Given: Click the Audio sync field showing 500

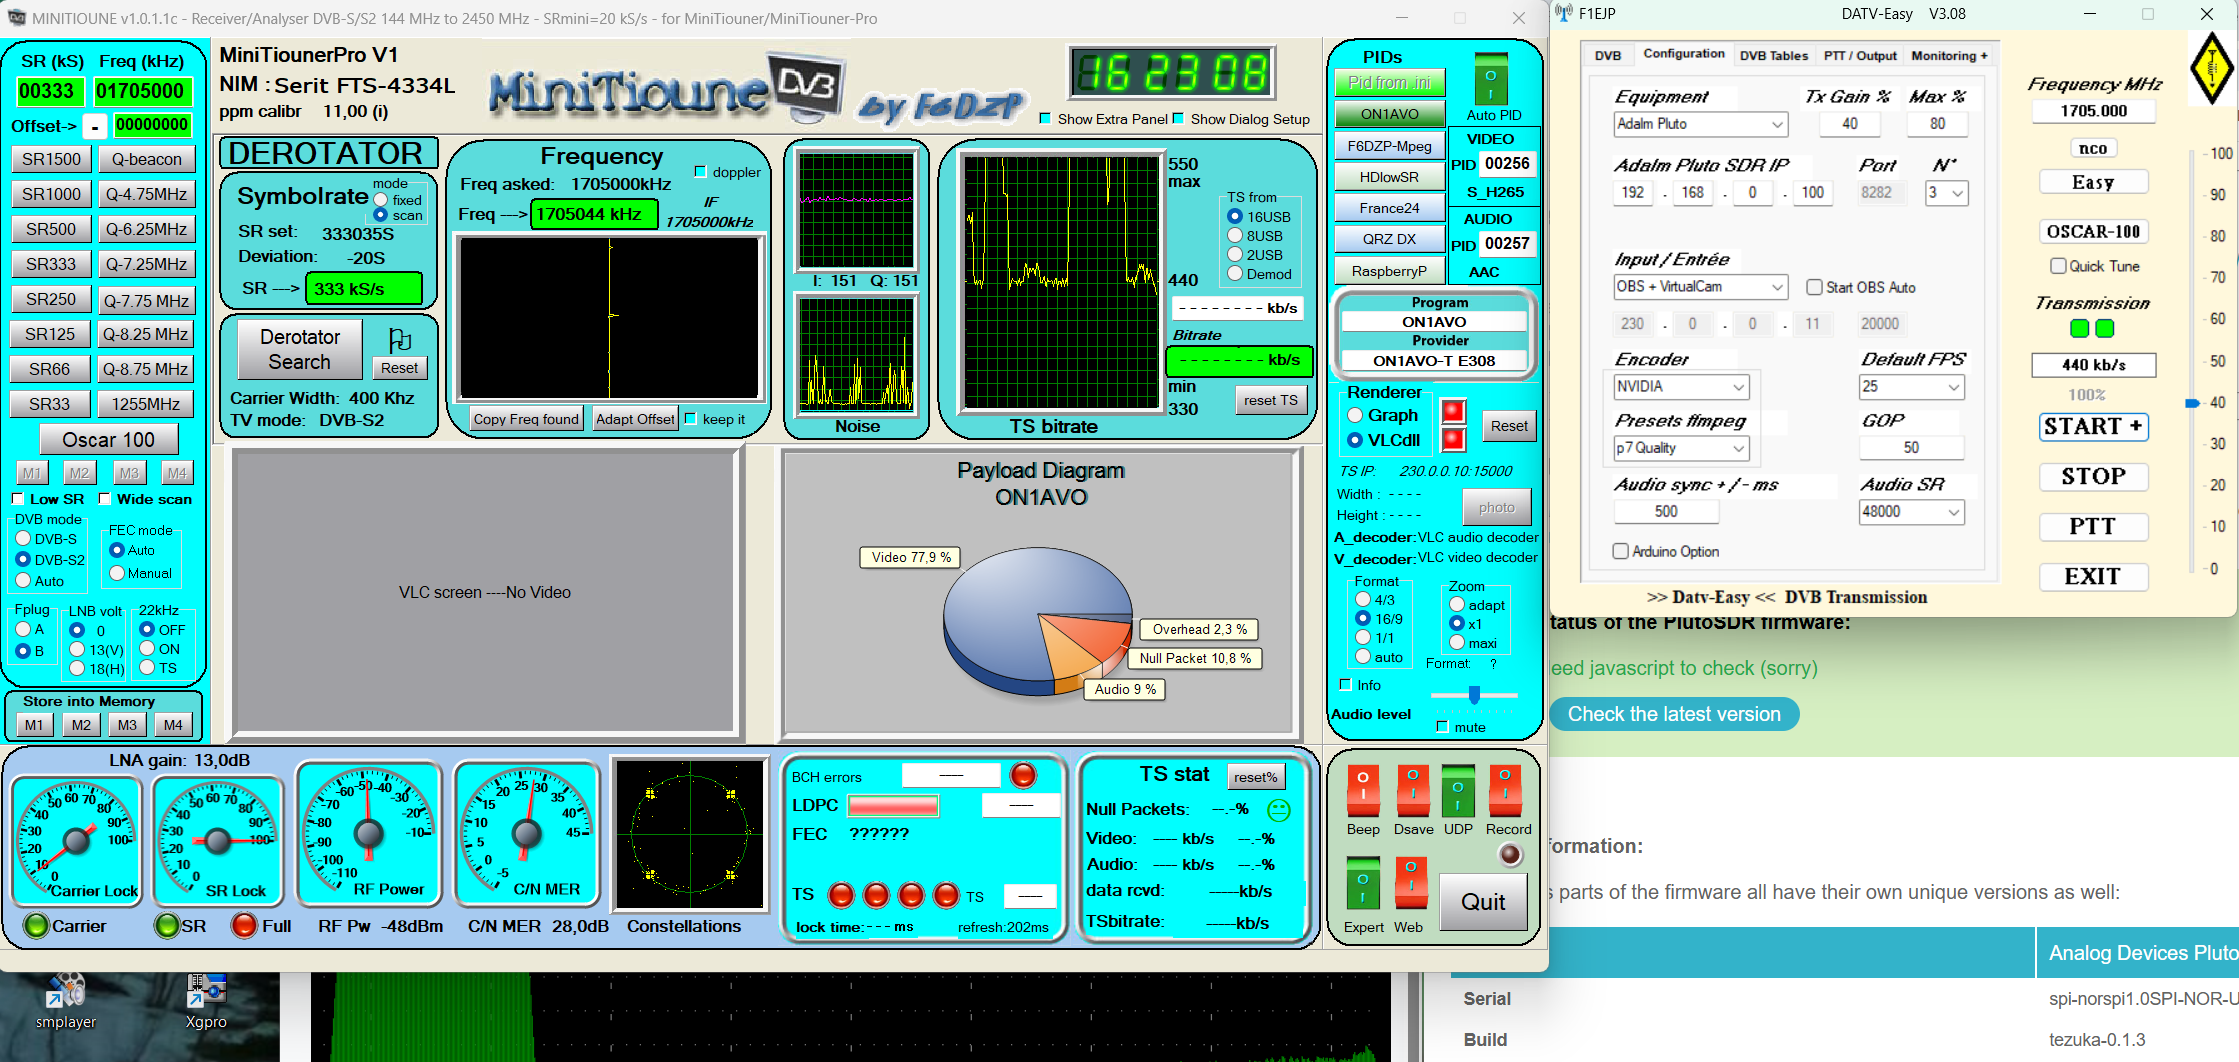Looking at the screenshot, I should [1665, 512].
